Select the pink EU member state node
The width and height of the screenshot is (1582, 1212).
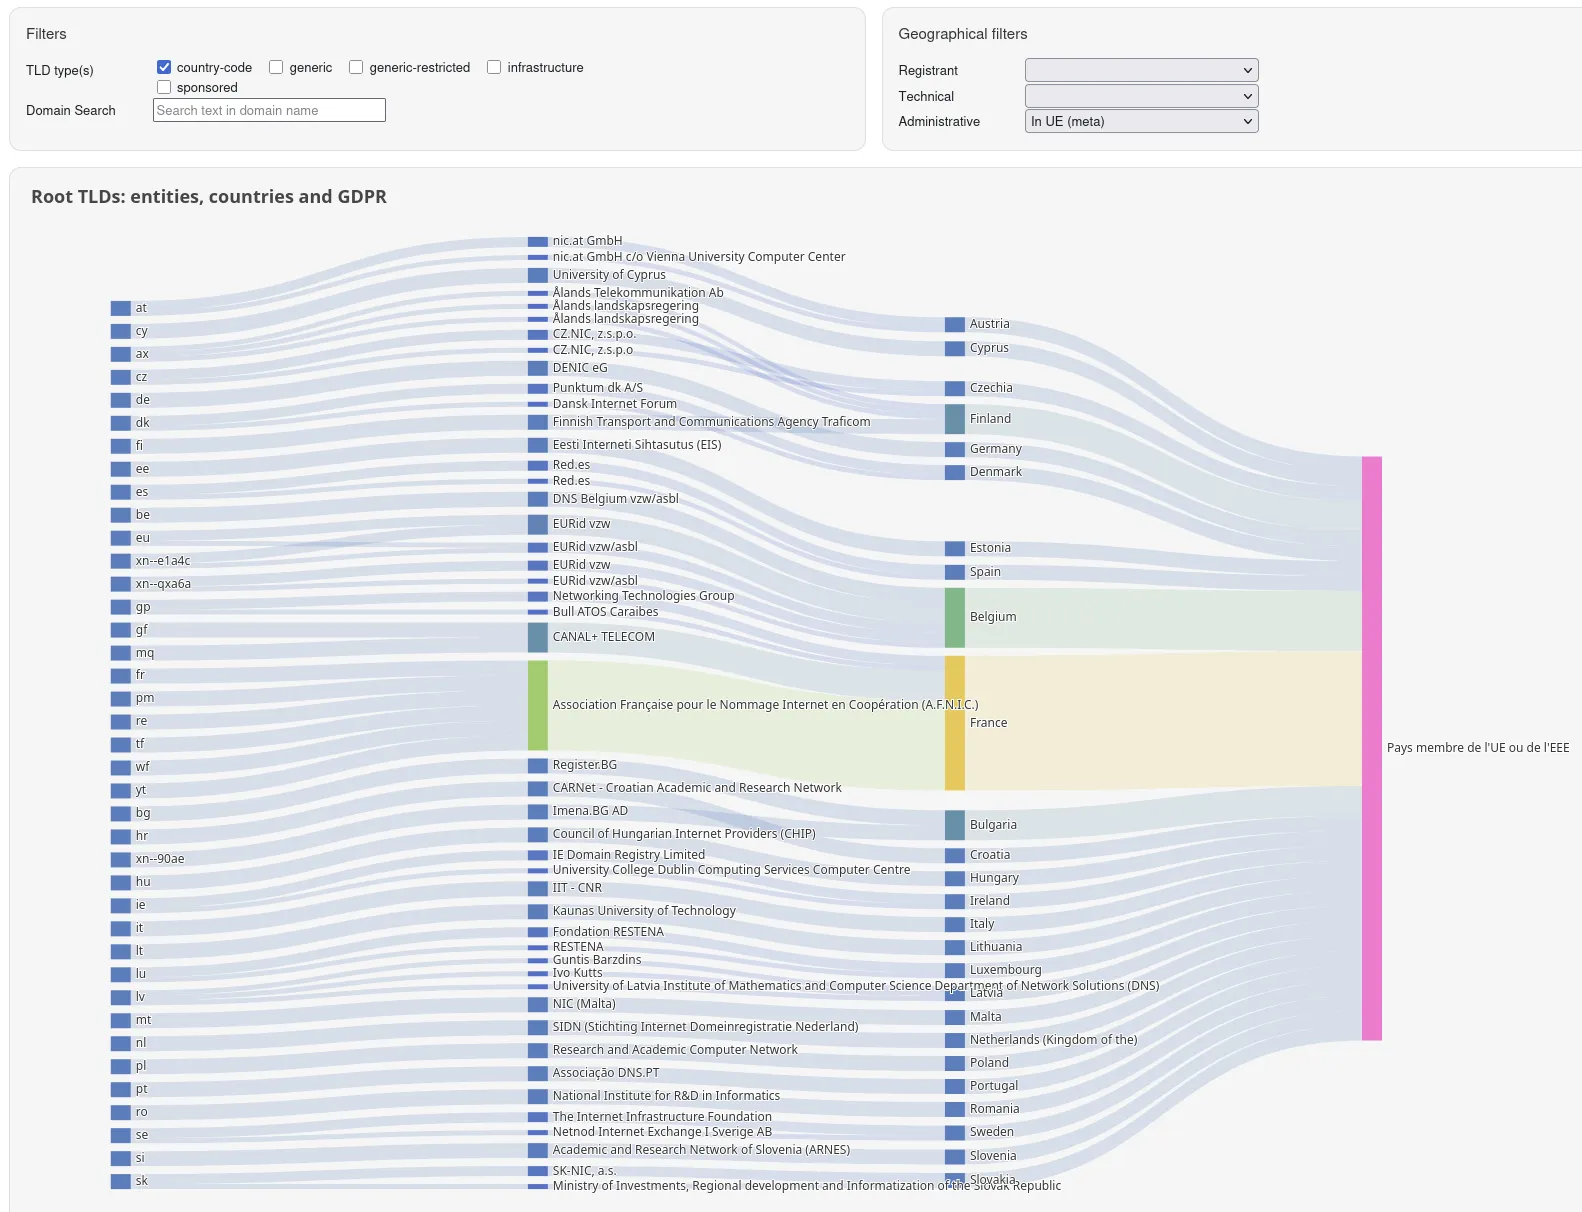[x=1371, y=748]
